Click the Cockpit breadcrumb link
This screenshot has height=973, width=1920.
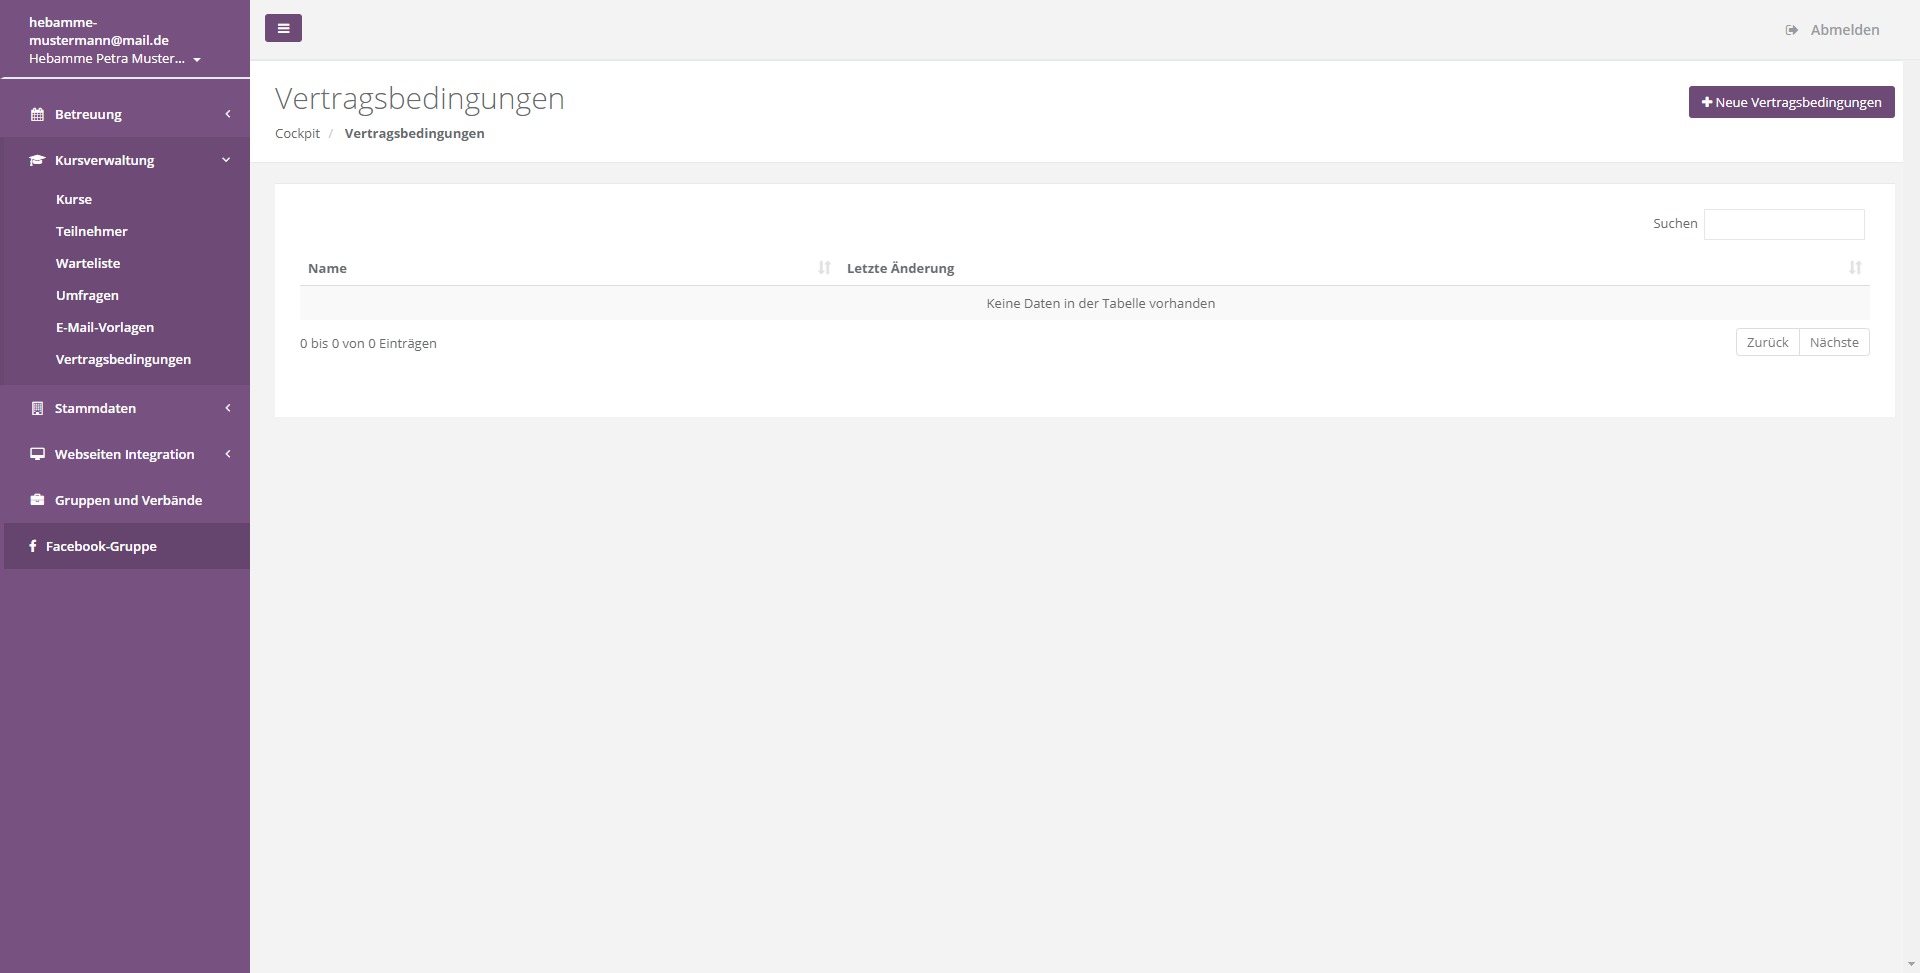297,133
